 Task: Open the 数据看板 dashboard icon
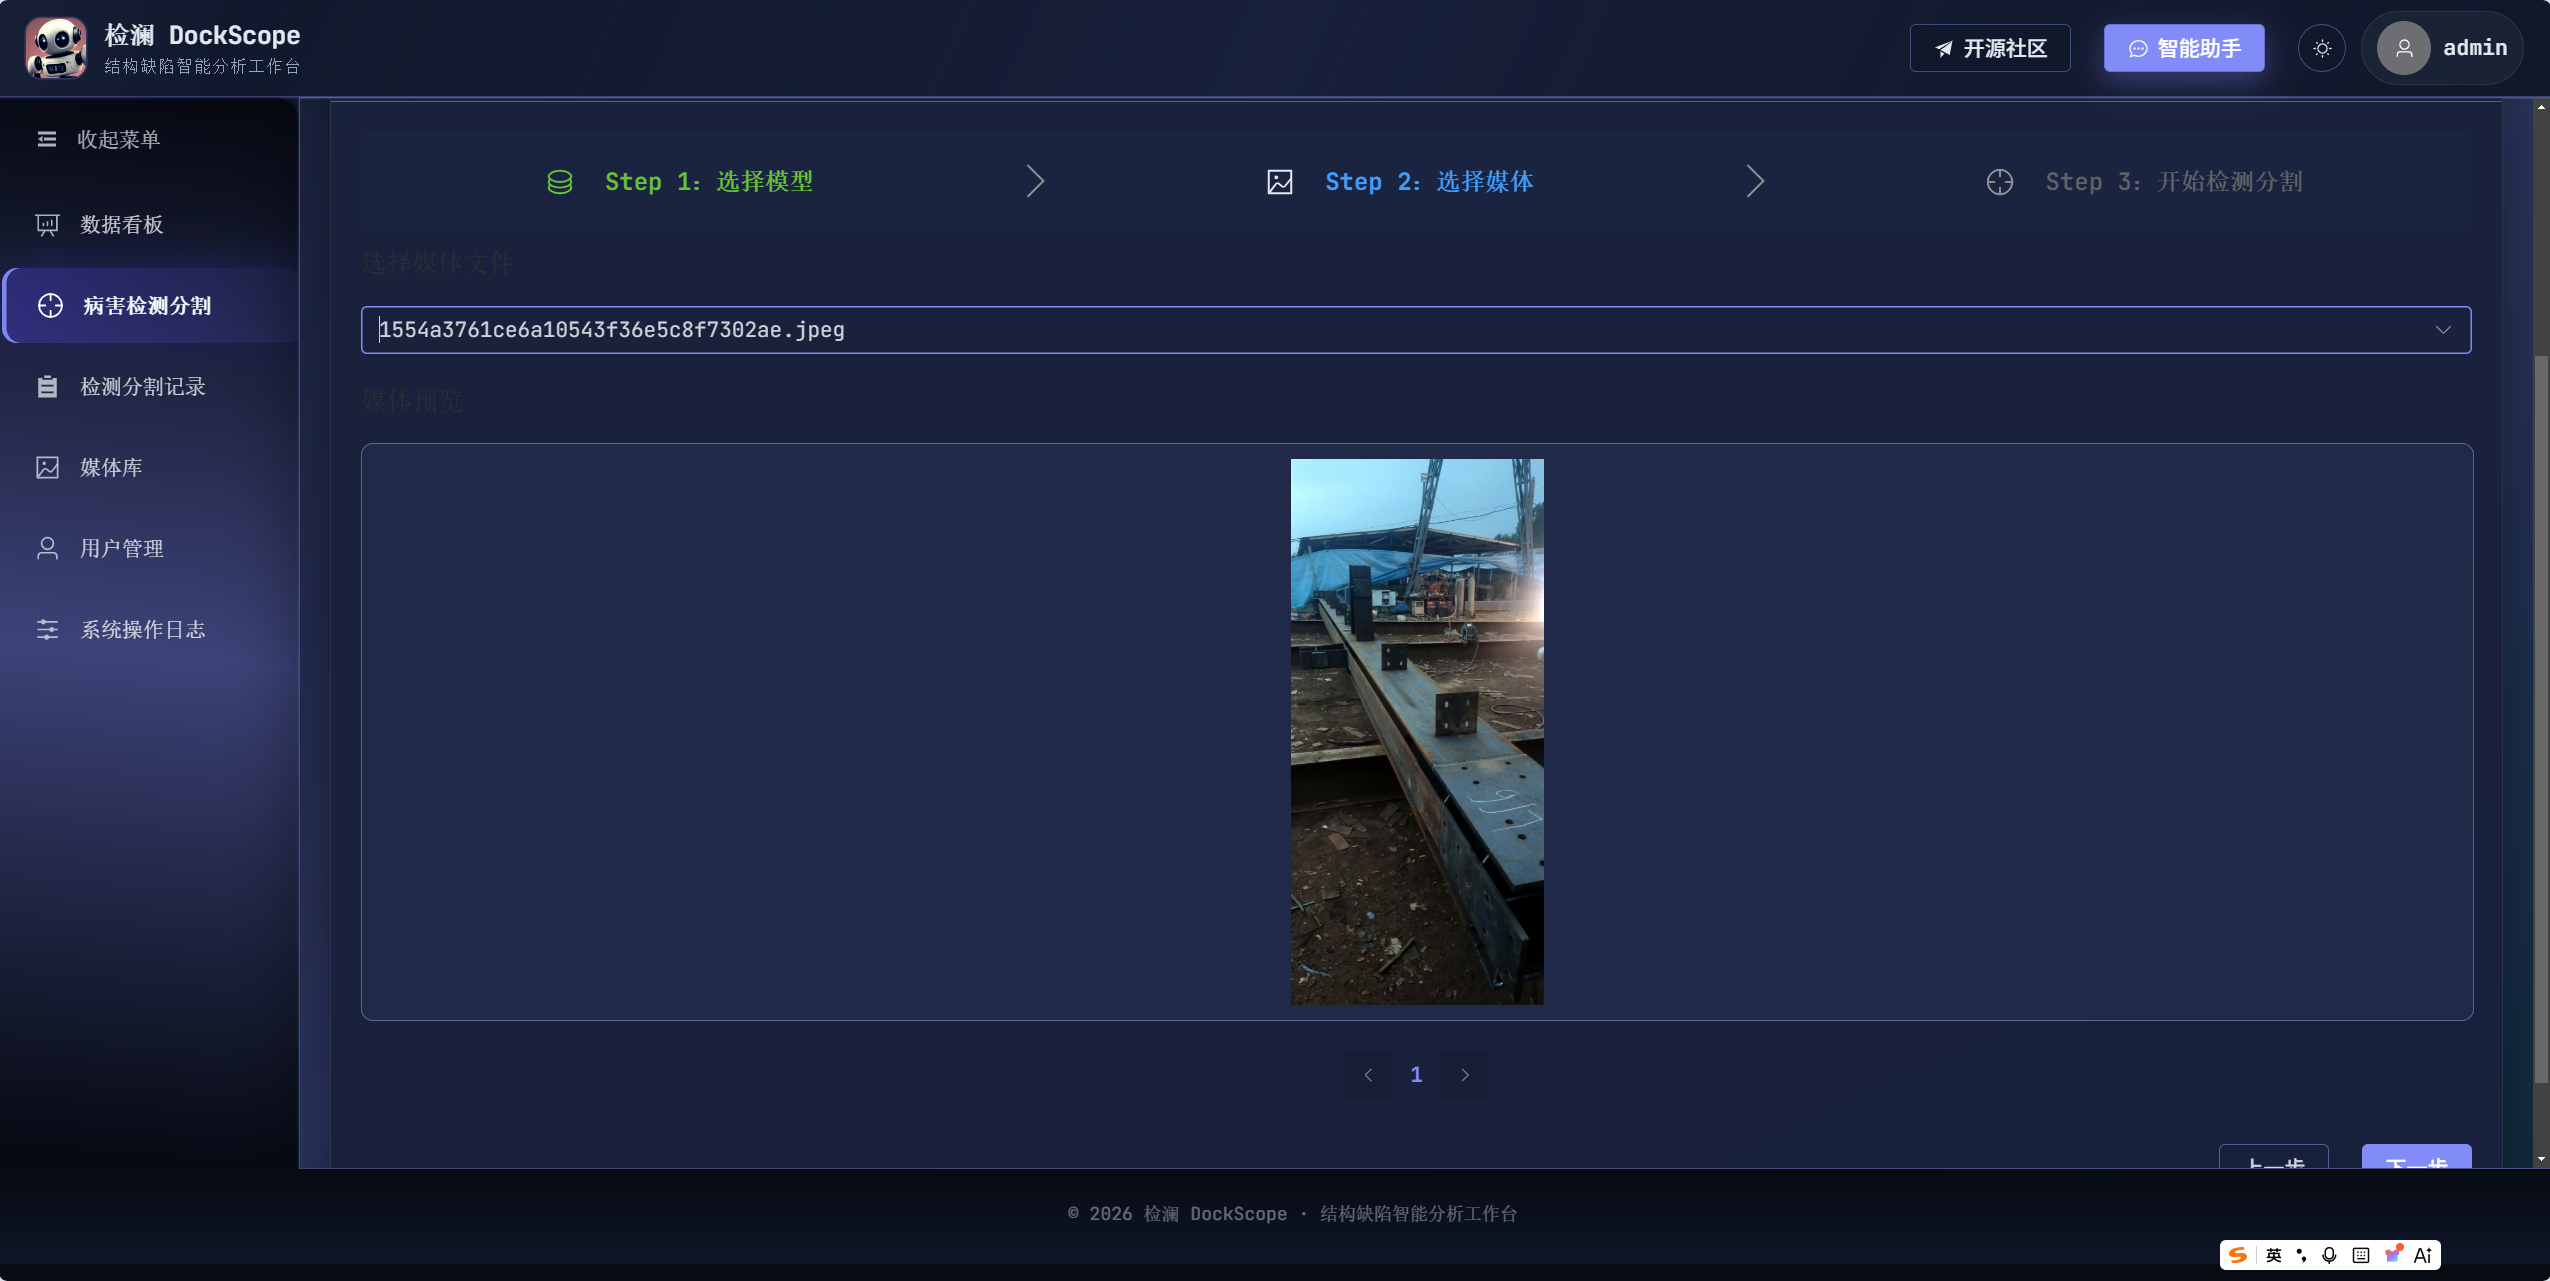(x=47, y=225)
